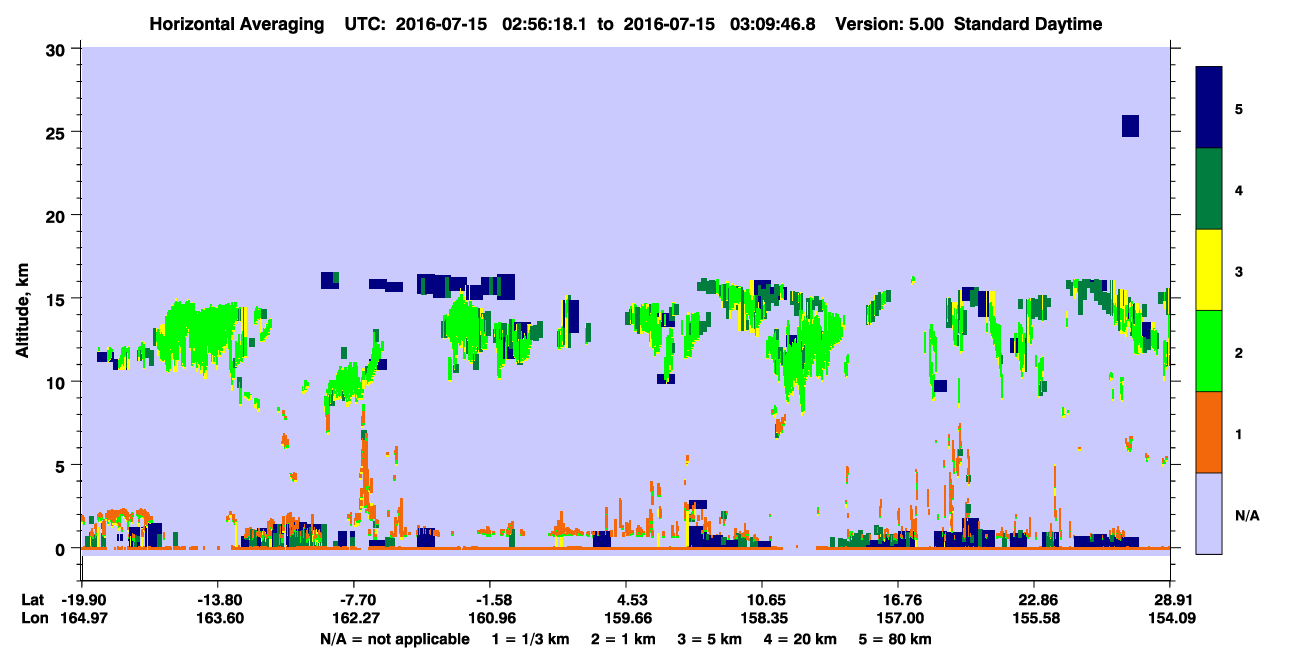Click latitude value '-13.80'
This screenshot has height=667, width=1300.
click(x=218, y=600)
